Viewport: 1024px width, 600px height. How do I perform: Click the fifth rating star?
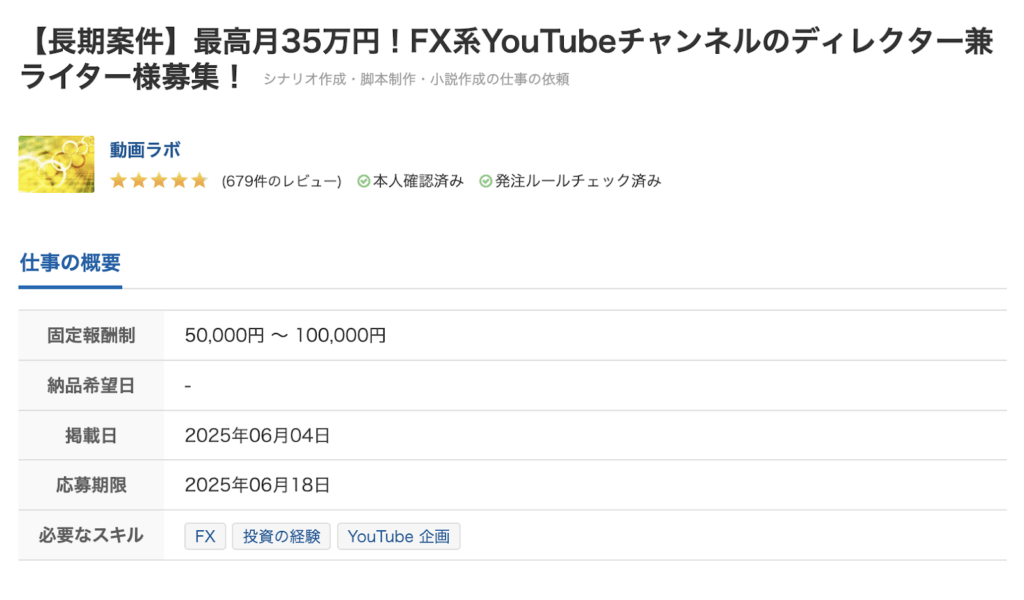pyautogui.click(x=199, y=181)
